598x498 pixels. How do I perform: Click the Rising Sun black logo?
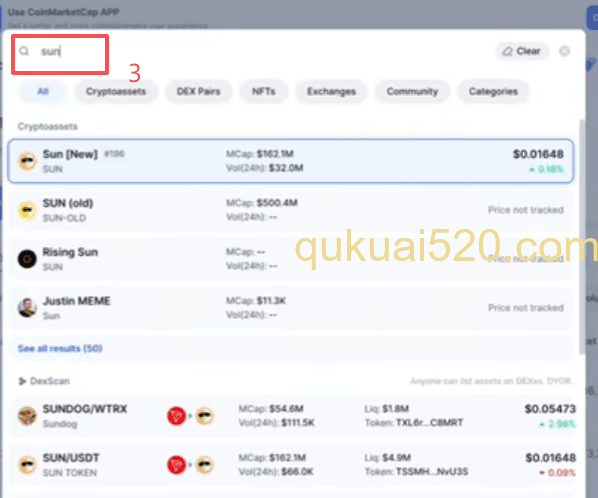[27, 259]
